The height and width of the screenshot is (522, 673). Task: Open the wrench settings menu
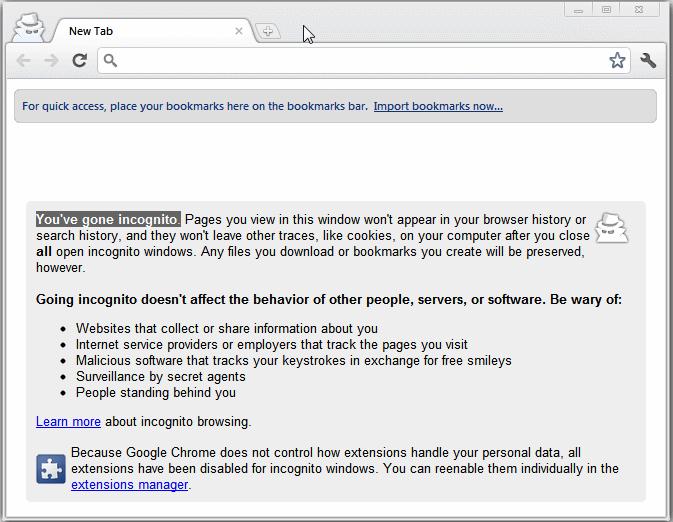pyautogui.click(x=648, y=61)
